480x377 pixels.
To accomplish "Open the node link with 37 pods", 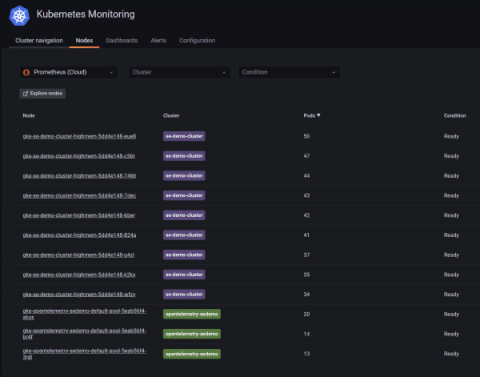I will [79, 255].
